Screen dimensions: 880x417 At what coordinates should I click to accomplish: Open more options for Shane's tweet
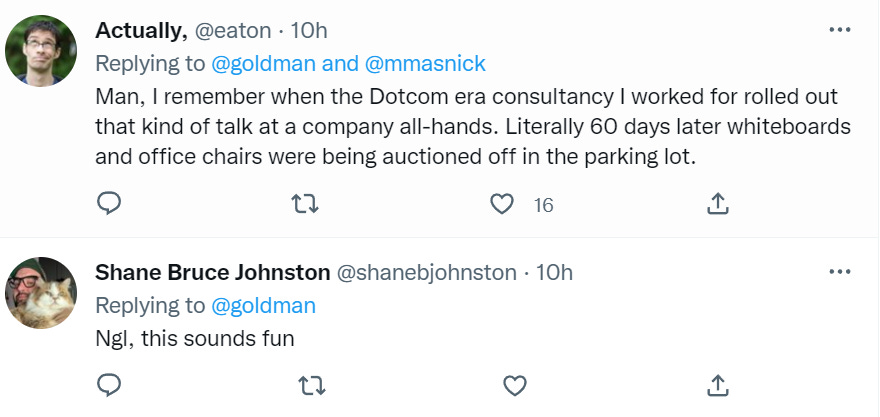[x=839, y=272]
